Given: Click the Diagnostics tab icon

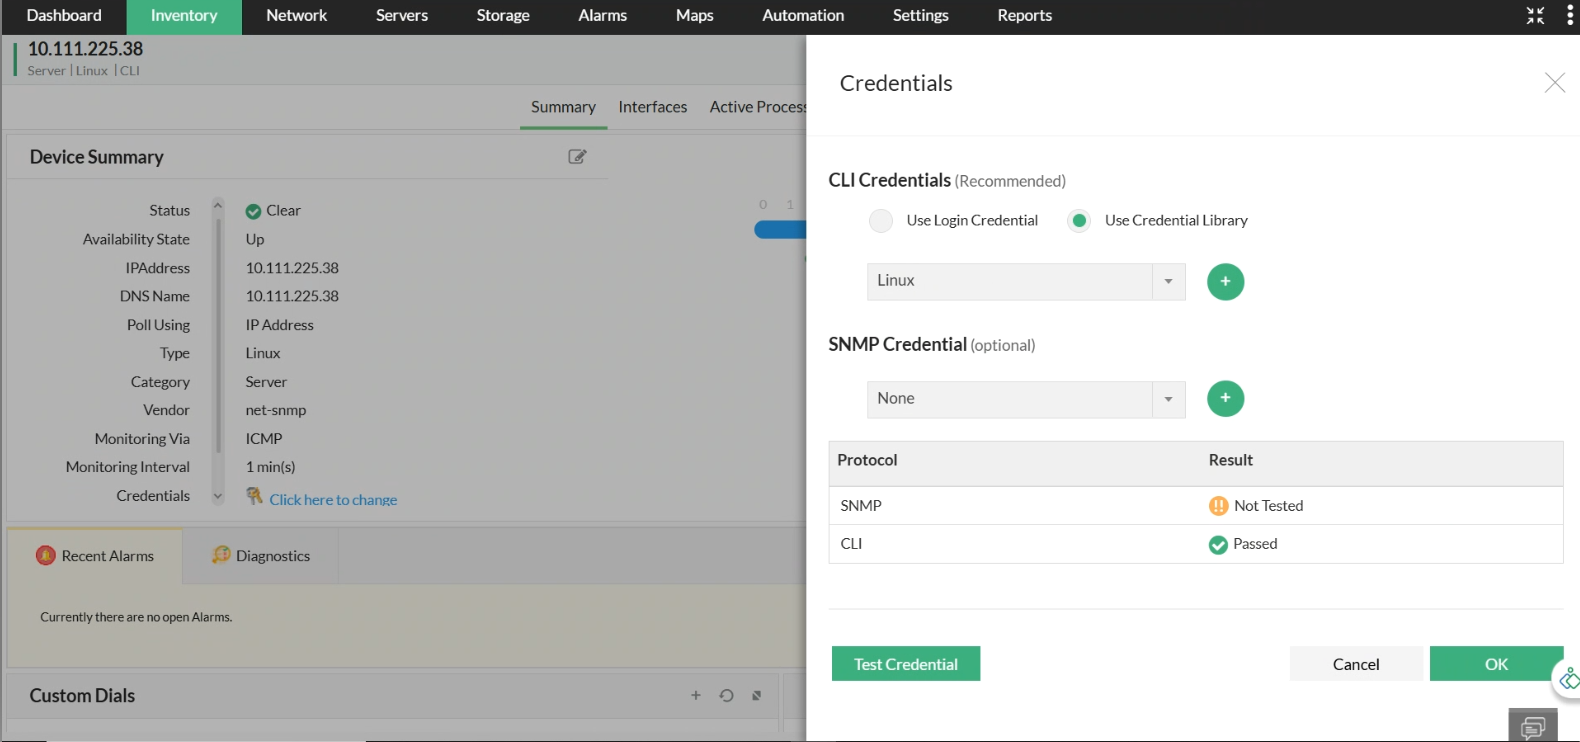Looking at the screenshot, I should tap(221, 555).
